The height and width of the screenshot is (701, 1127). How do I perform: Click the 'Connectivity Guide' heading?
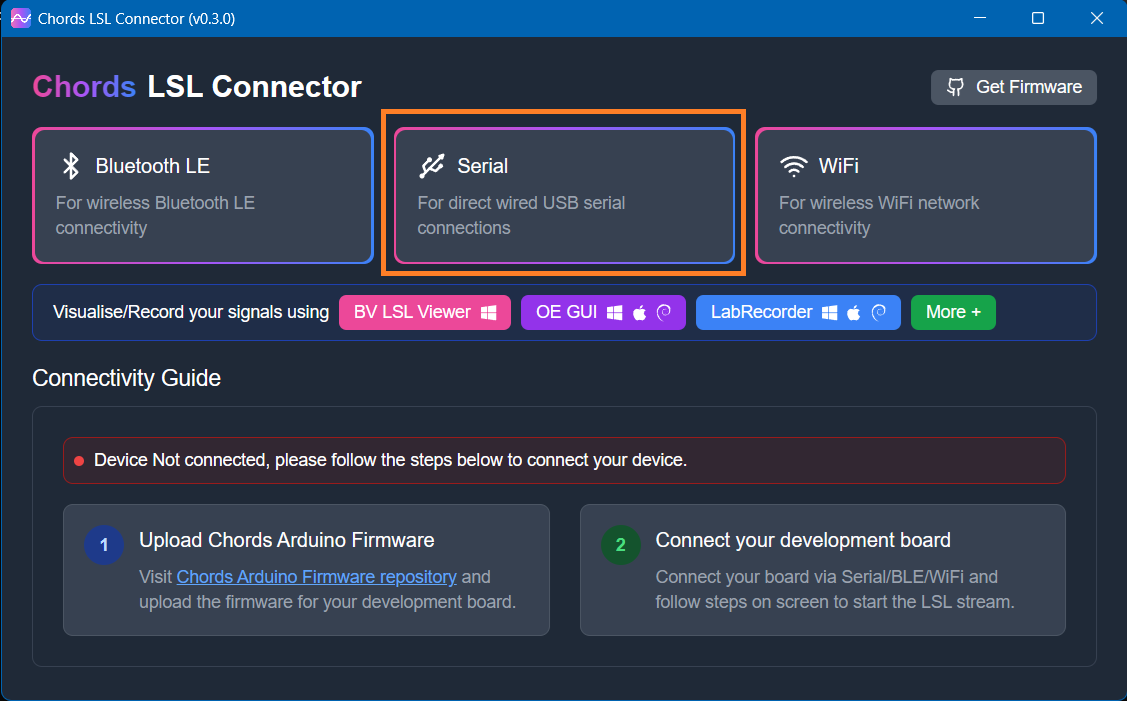click(126, 378)
